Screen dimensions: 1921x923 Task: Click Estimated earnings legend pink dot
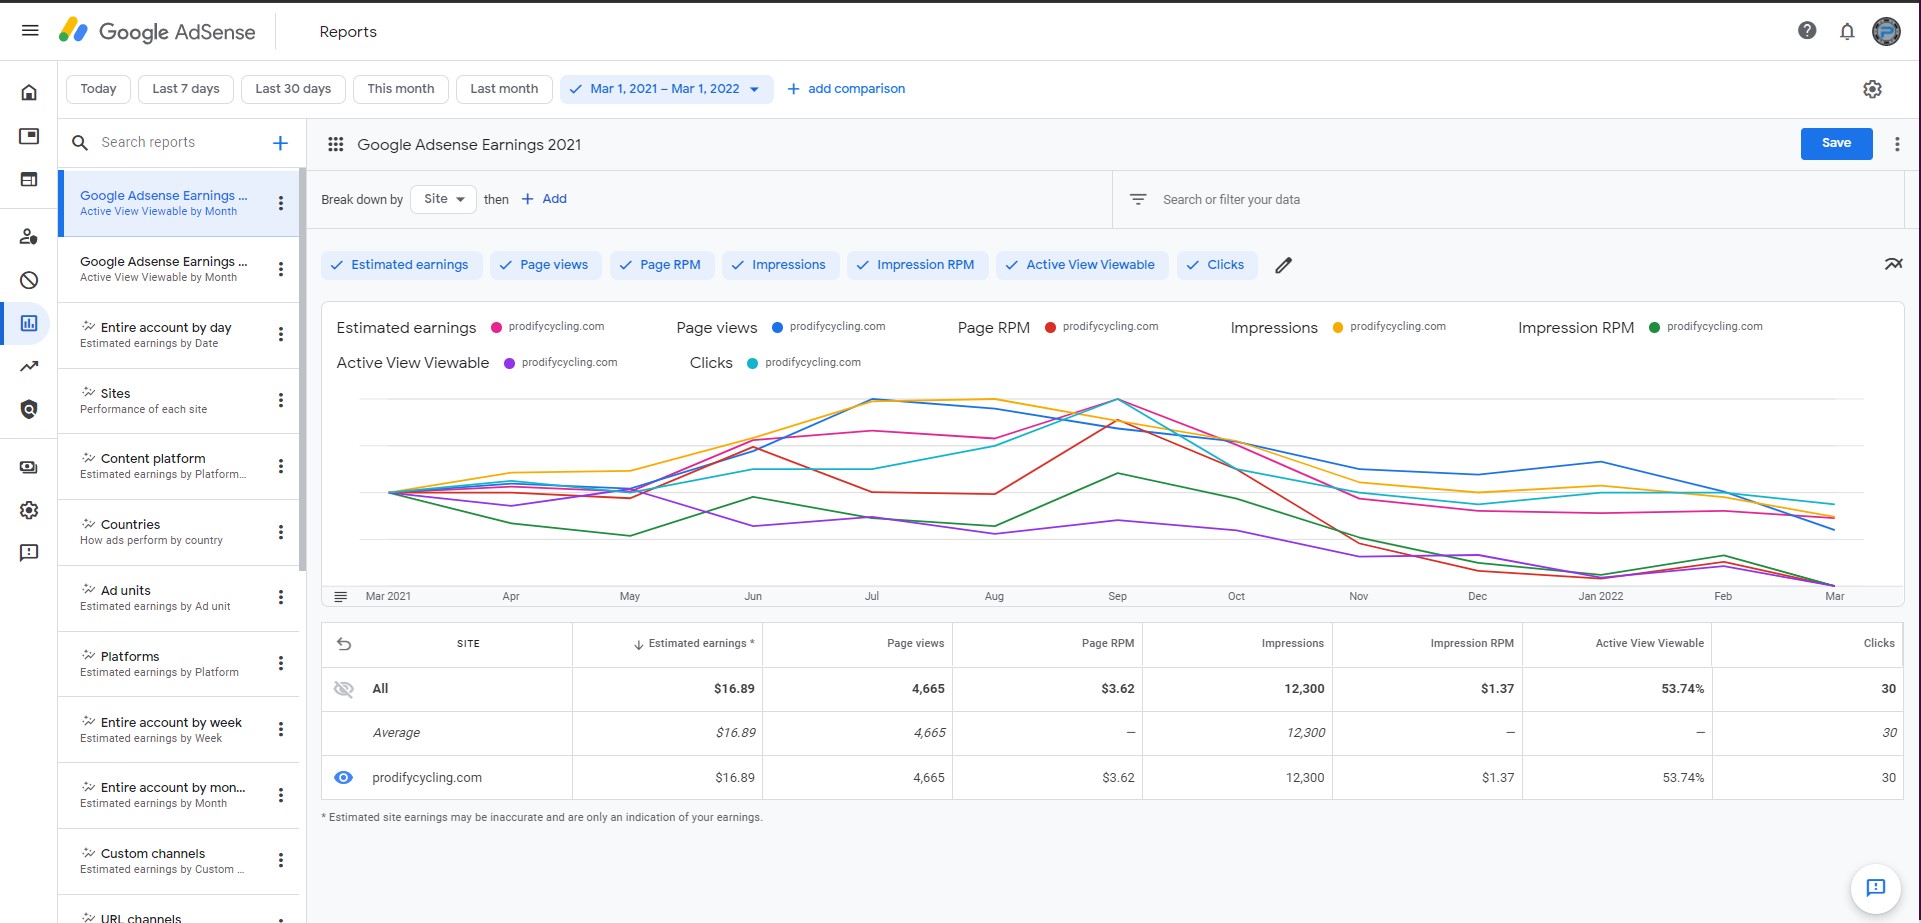point(496,327)
